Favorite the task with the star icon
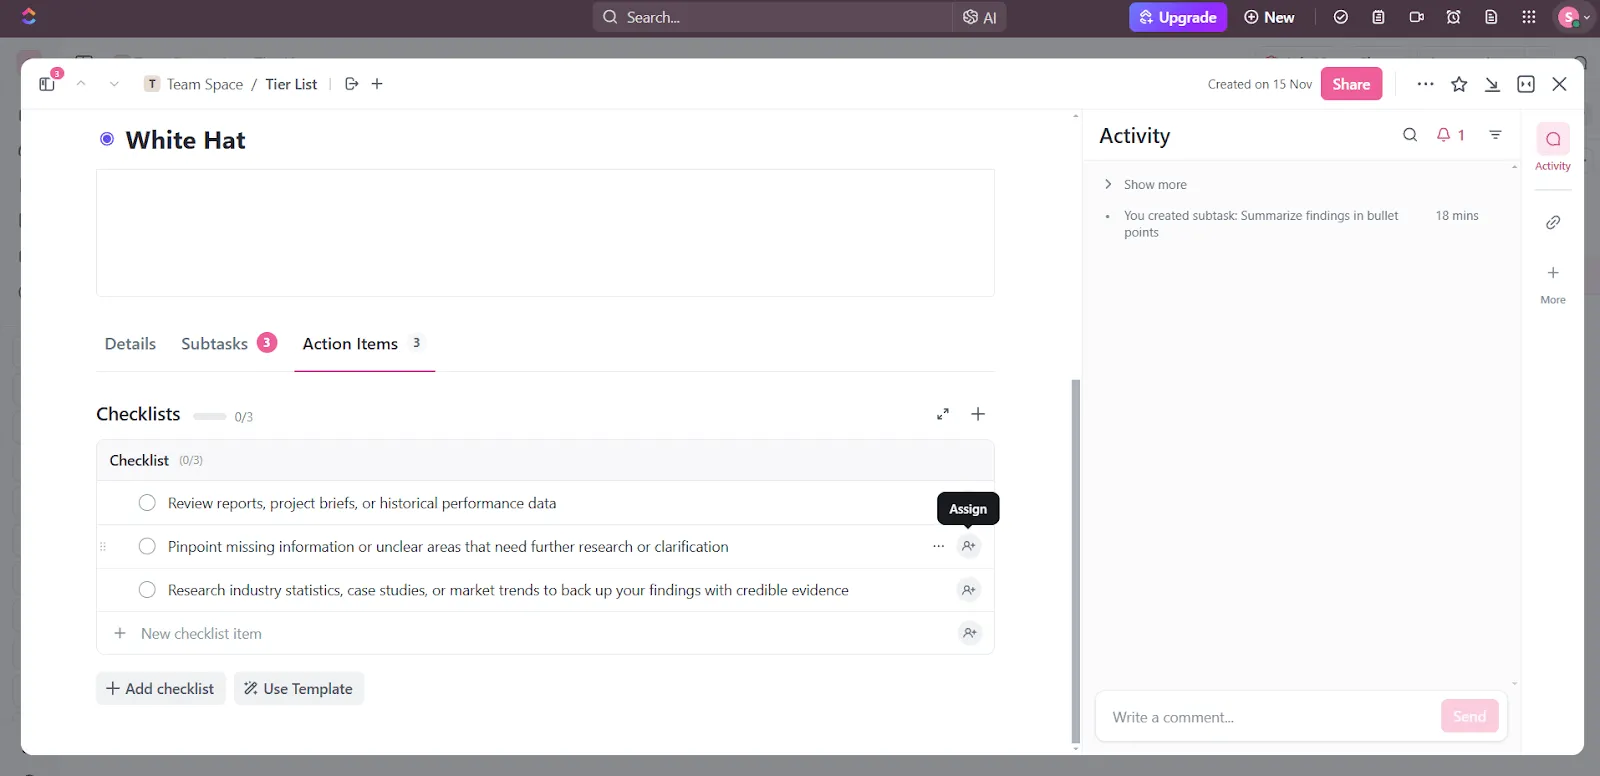The height and width of the screenshot is (776, 1600). click(1459, 84)
